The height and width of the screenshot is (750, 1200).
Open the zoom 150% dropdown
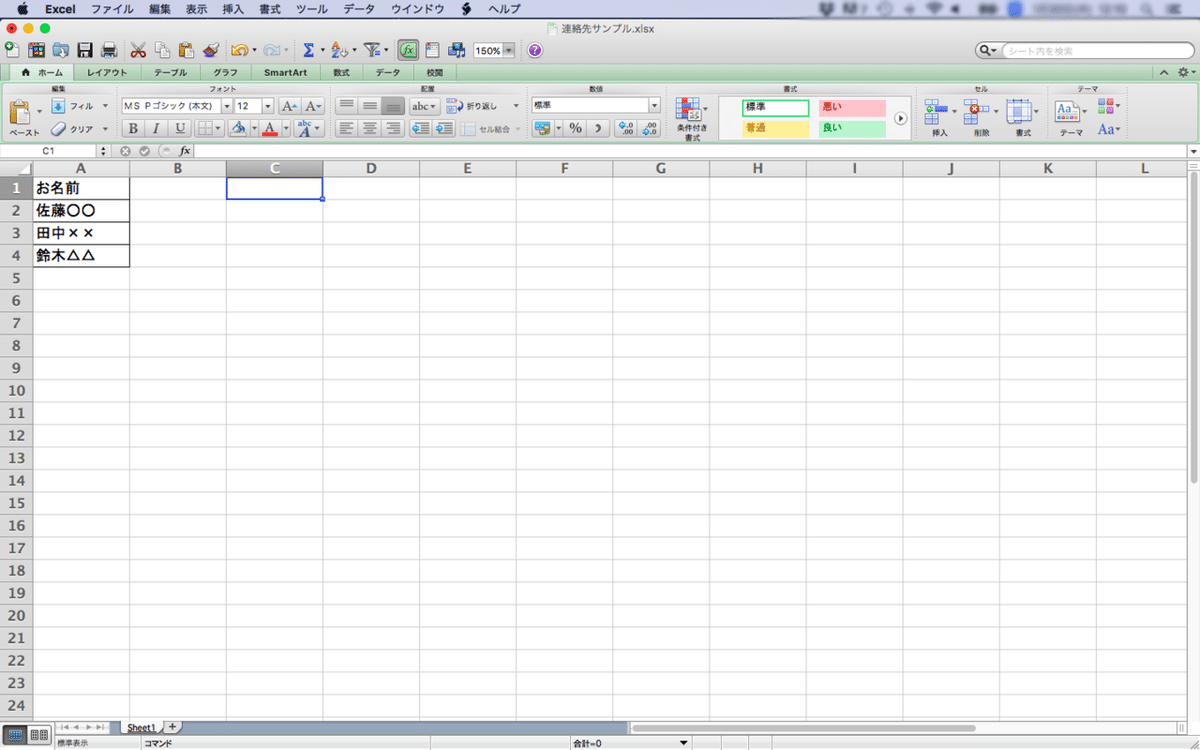(x=510, y=50)
